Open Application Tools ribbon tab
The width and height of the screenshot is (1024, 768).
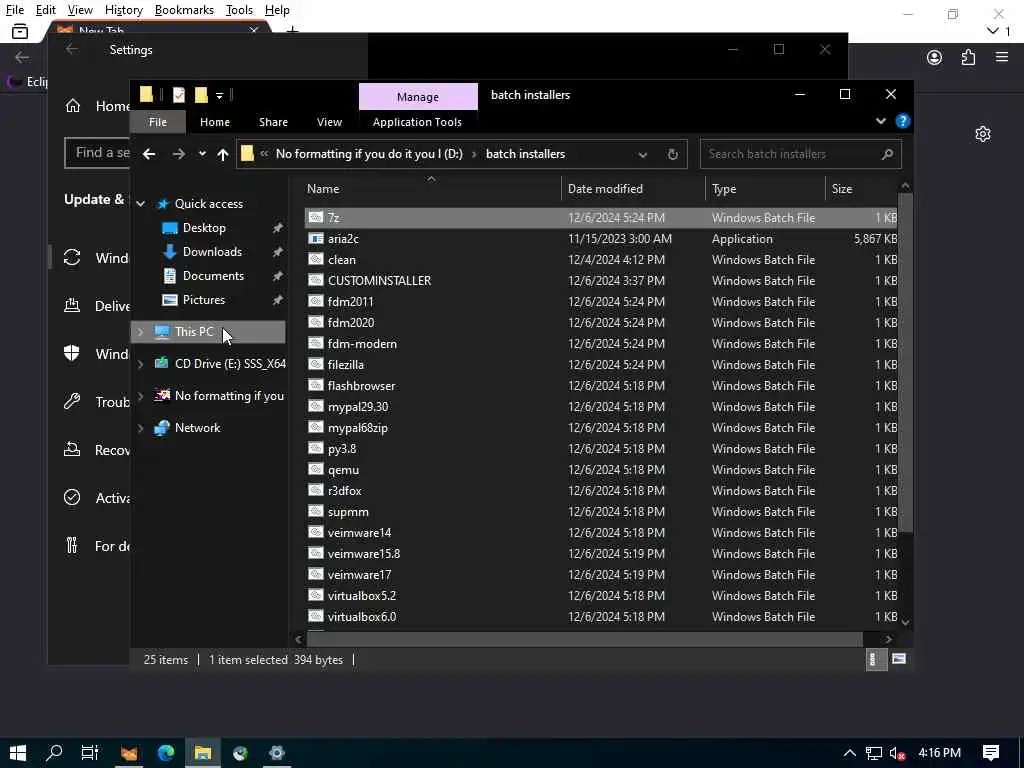click(417, 122)
